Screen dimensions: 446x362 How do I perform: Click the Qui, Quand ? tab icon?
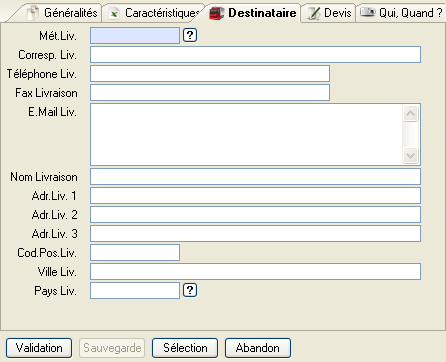coord(368,12)
